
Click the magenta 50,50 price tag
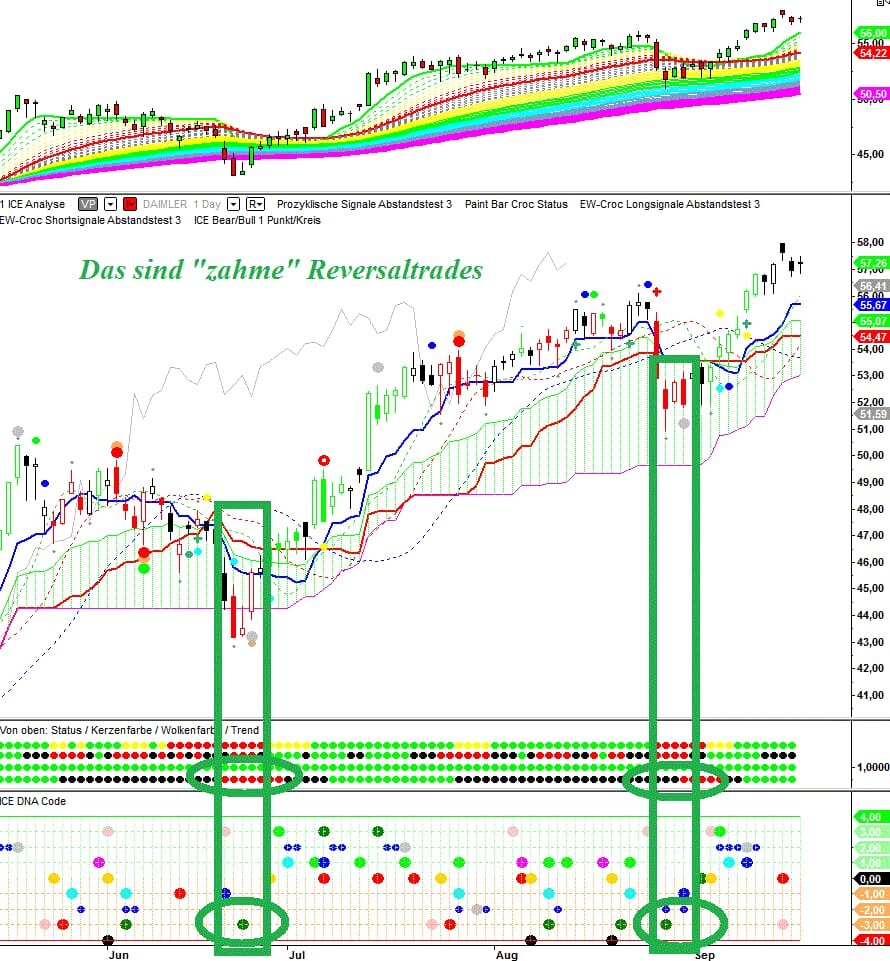click(x=872, y=95)
